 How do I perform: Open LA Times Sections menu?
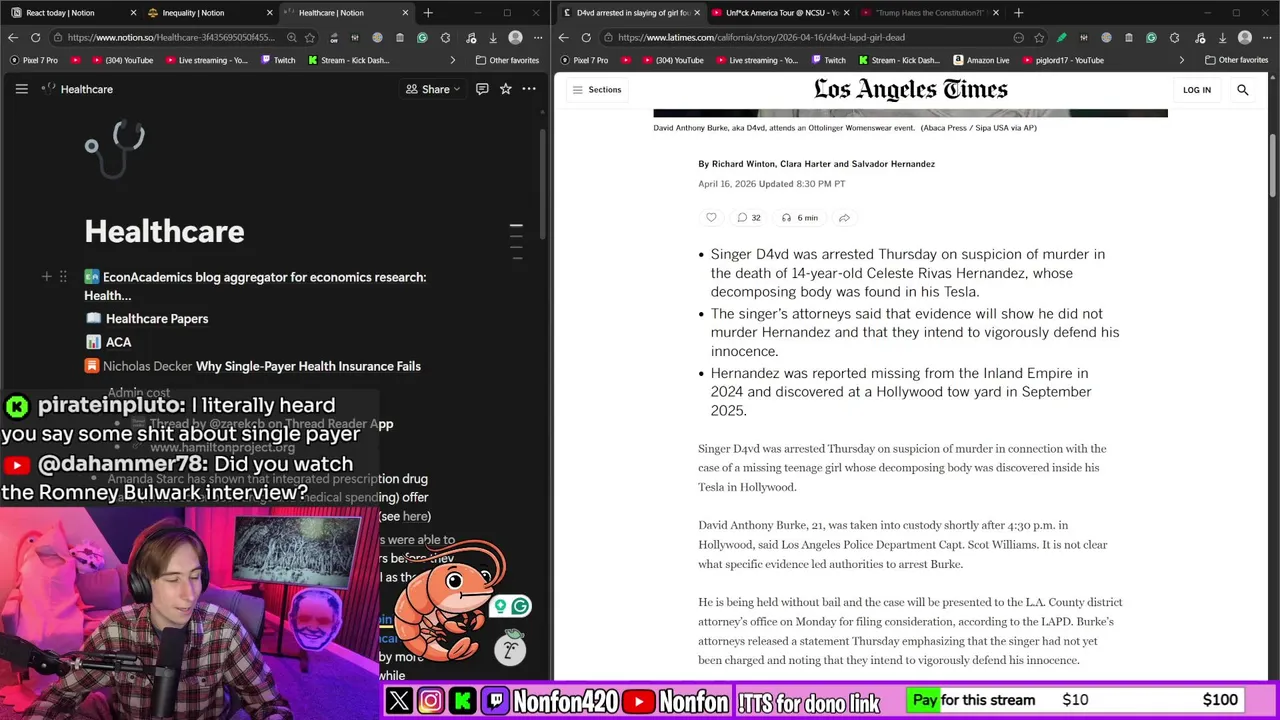click(596, 90)
